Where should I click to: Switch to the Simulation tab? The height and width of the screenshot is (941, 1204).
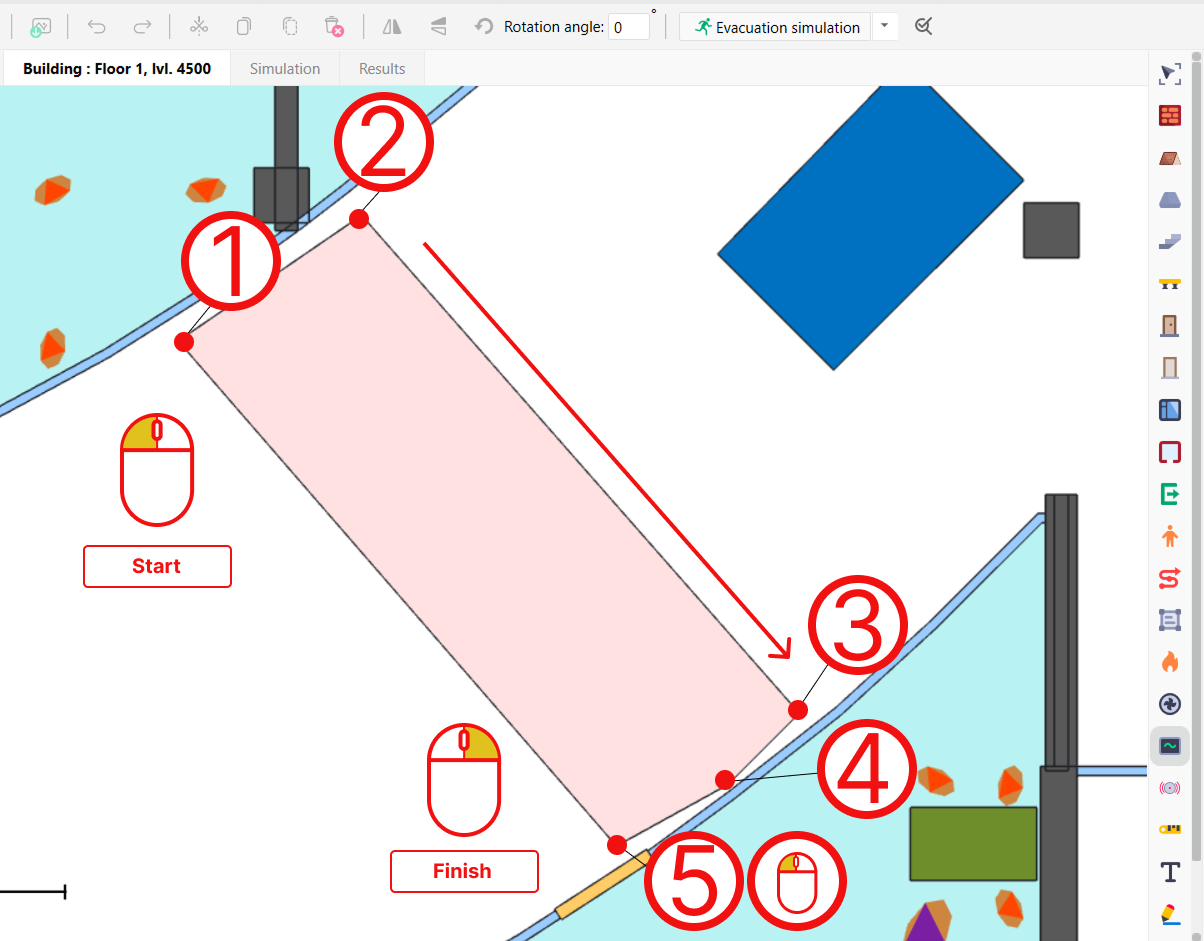285,69
